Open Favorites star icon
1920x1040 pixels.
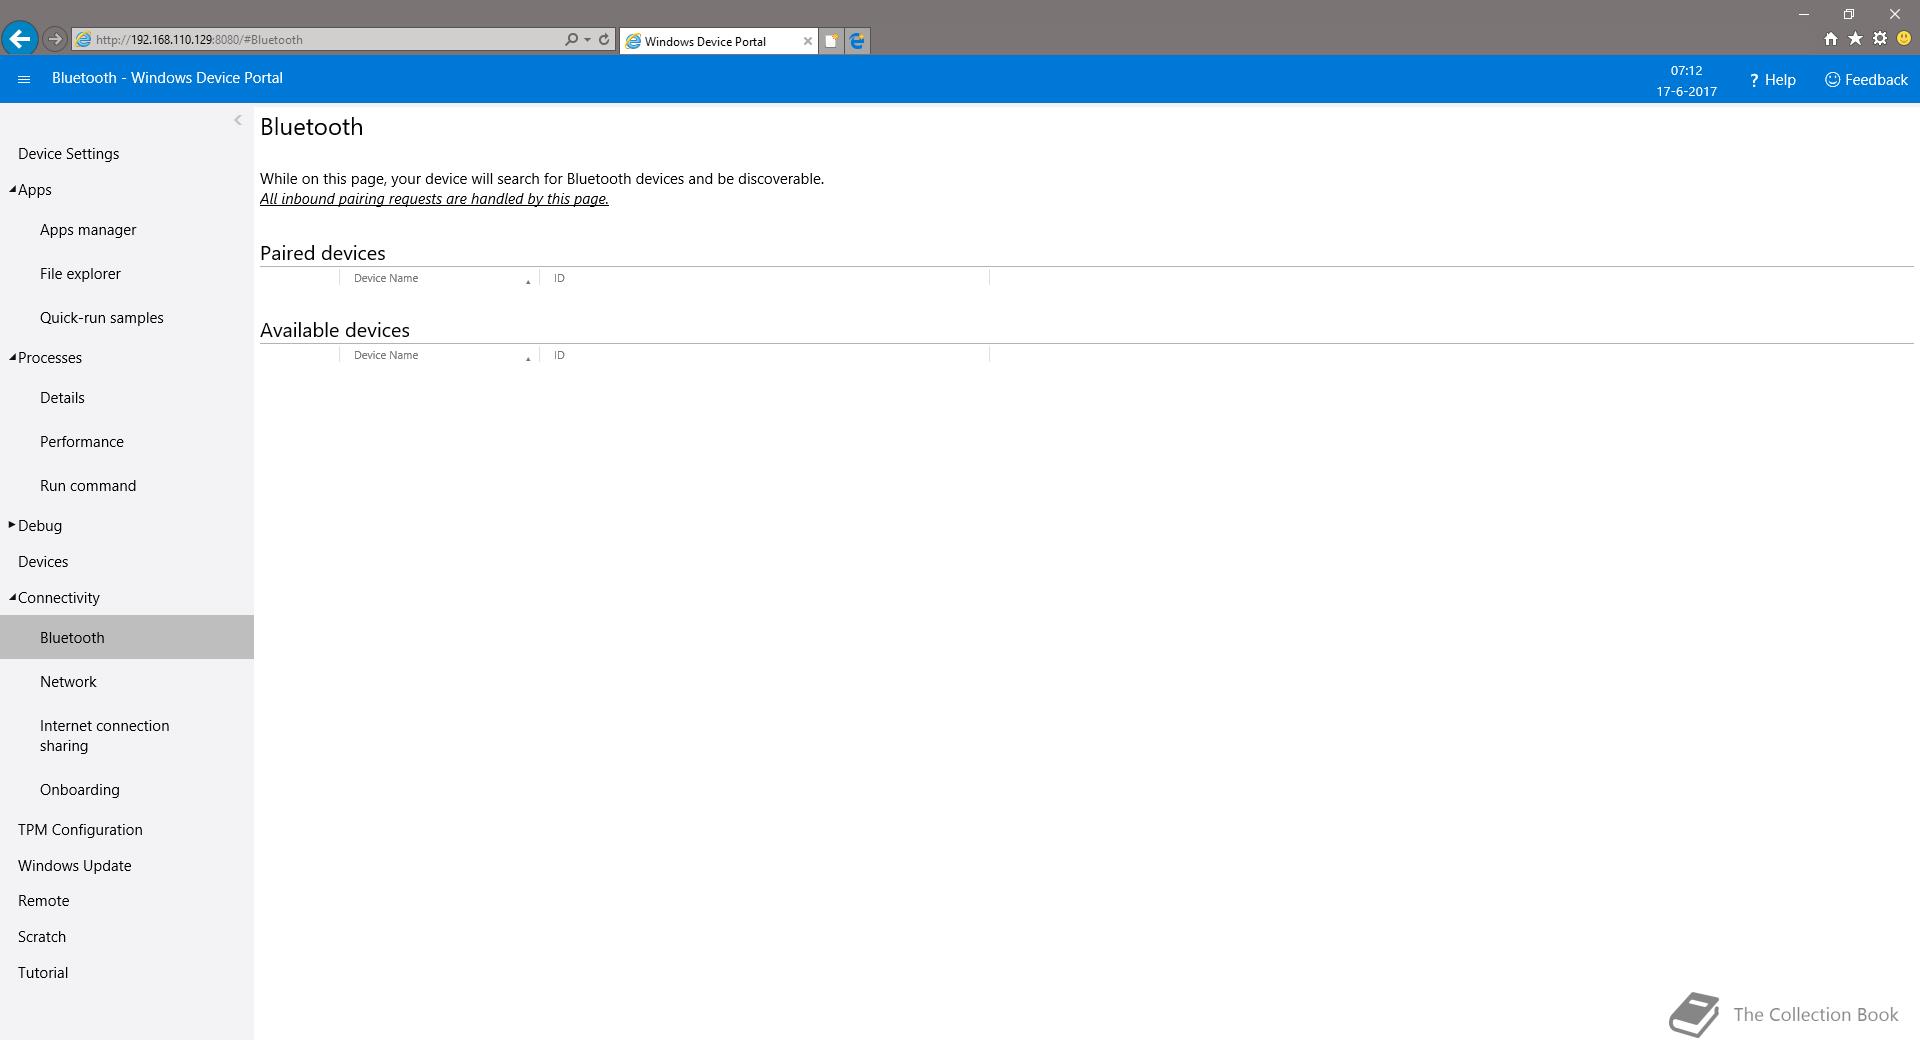(x=1855, y=39)
